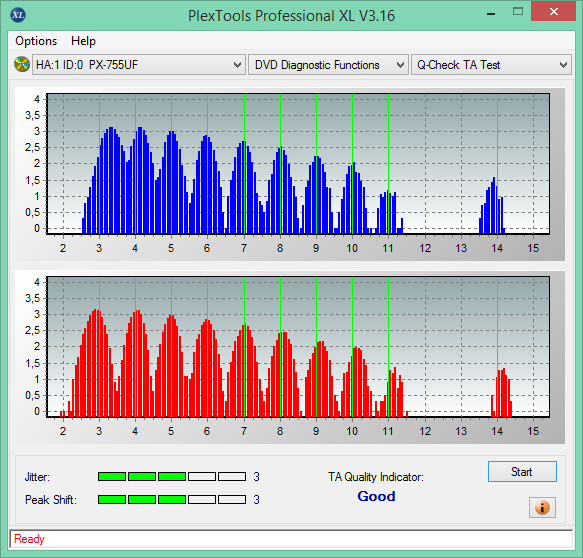Click the Good quality result text
The height and width of the screenshot is (558, 583).
point(376,496)
